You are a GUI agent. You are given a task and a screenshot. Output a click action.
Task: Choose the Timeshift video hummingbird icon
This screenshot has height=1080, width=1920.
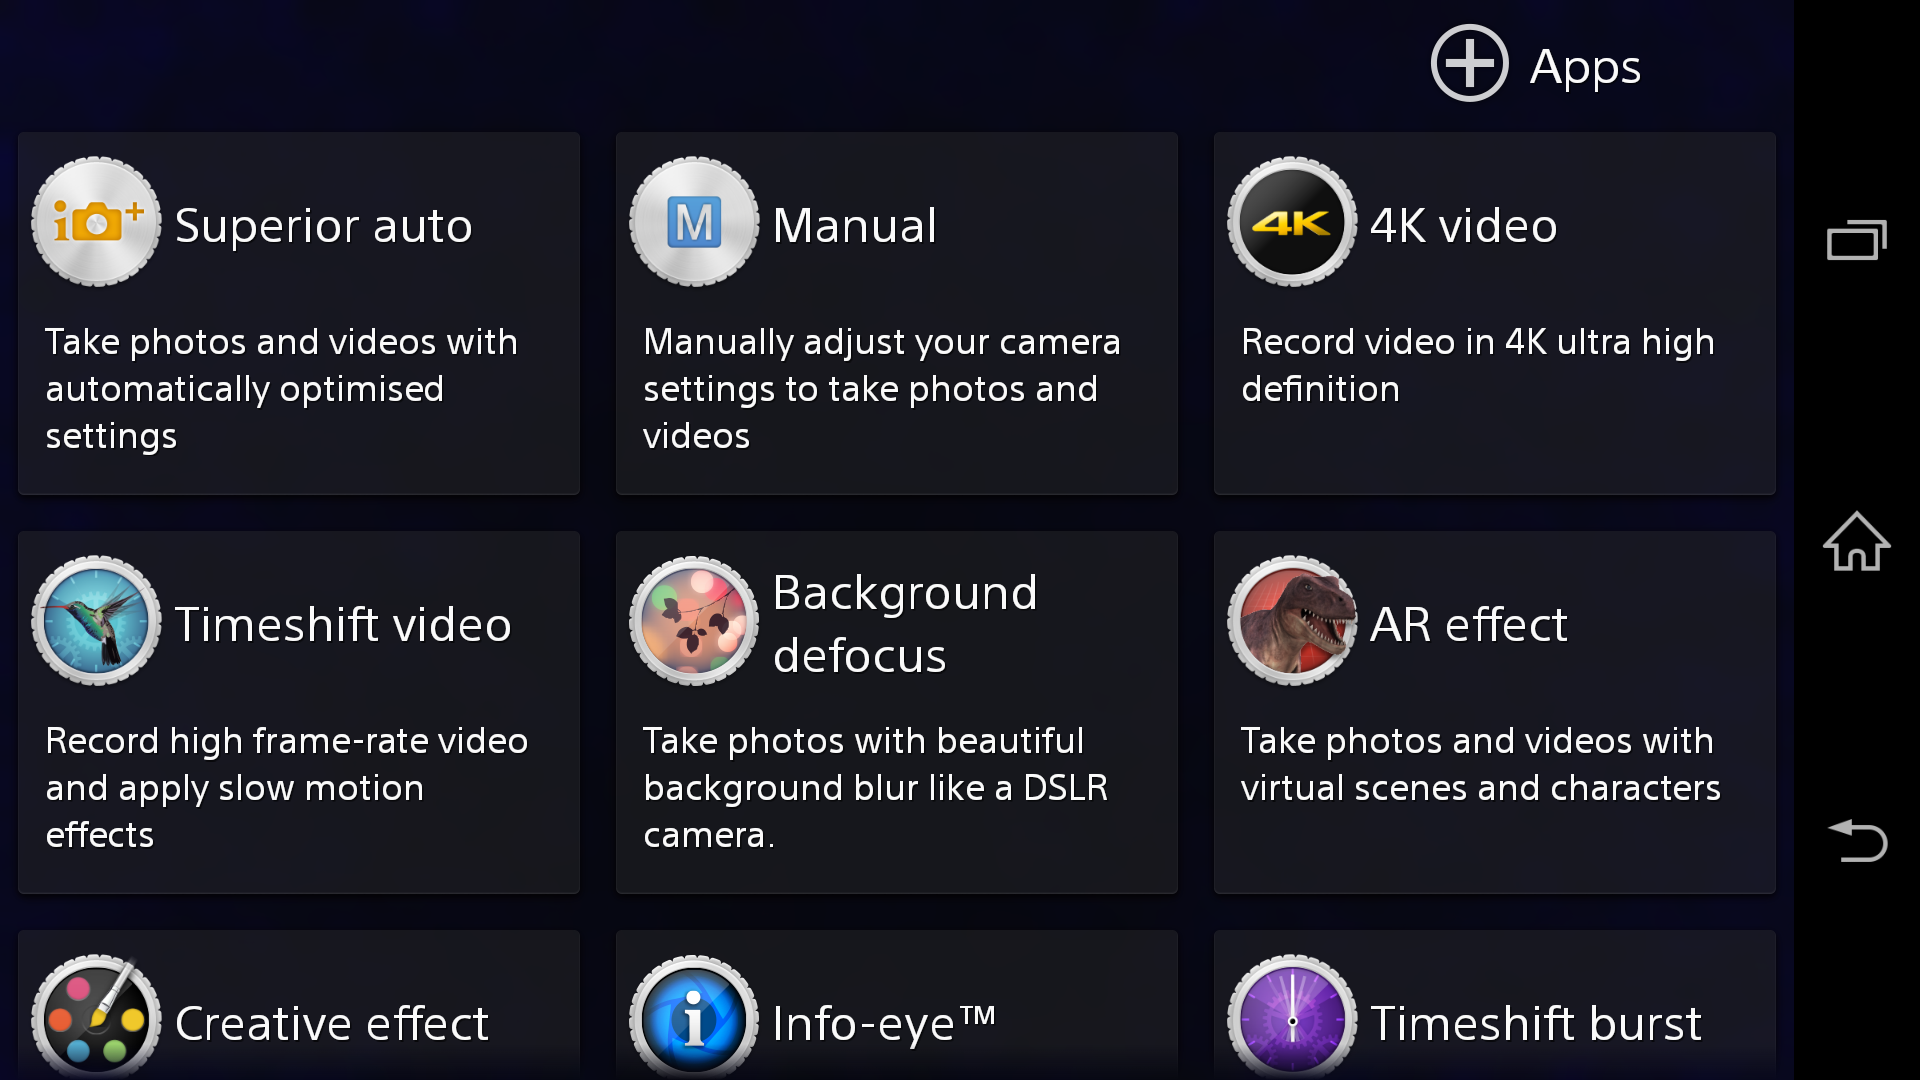[x=96, y=621]
